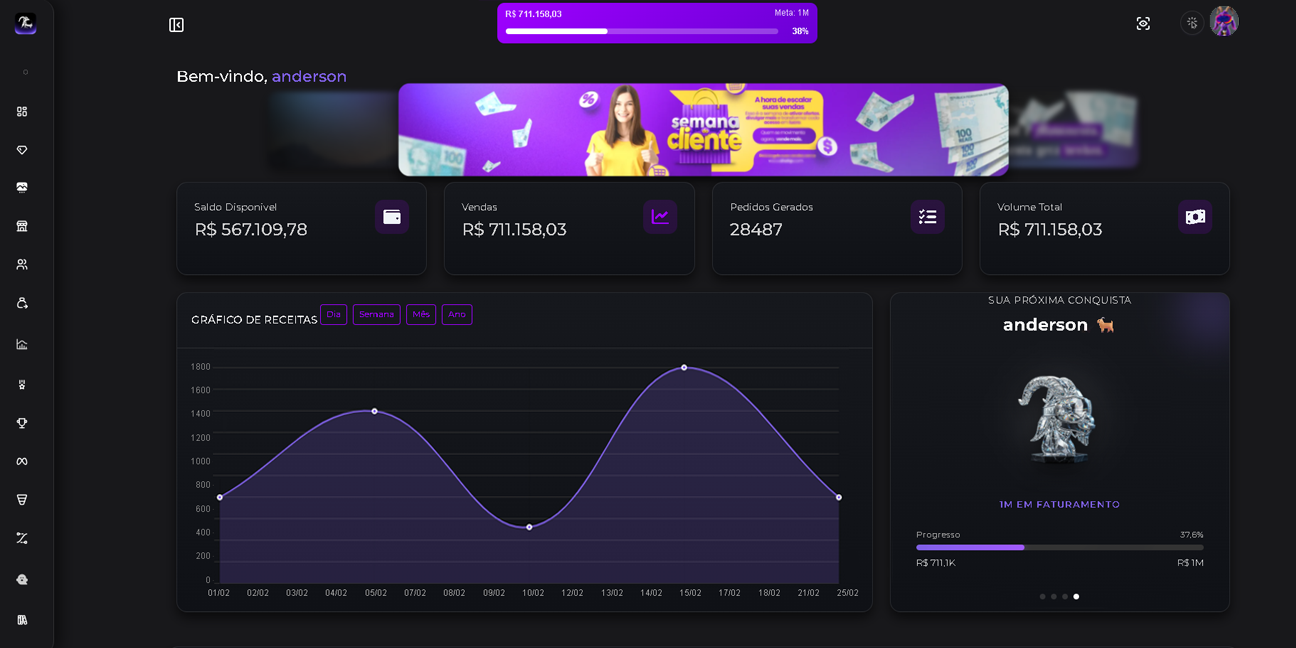Open the funnel icon in sidebar
Screen dimensions: 1296x648
[22, 499]
